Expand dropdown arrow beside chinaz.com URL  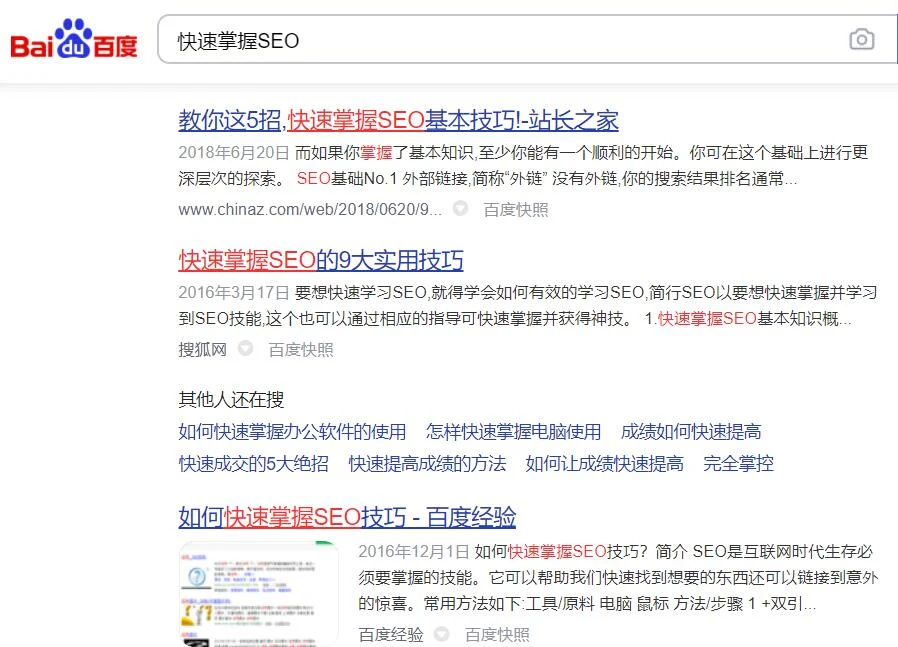click(460, 208)
